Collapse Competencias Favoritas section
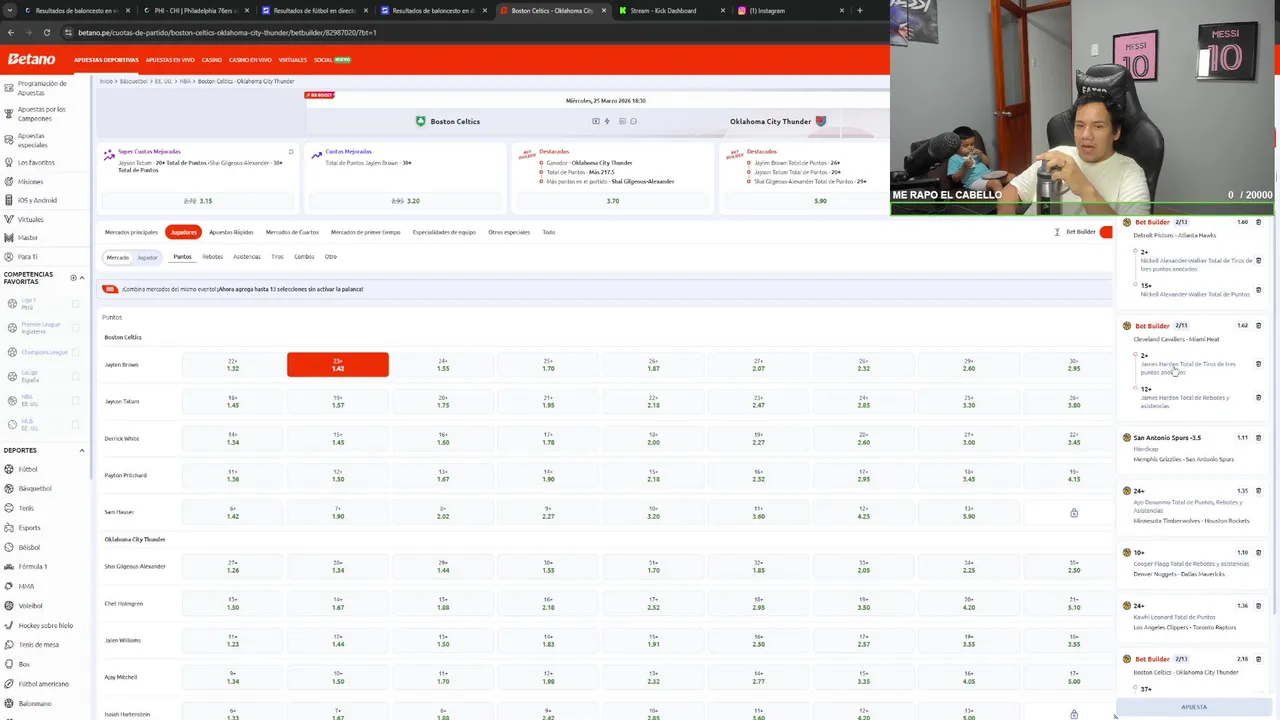Viewport: 1280px width, 720px height. click(x=82, y=278)
